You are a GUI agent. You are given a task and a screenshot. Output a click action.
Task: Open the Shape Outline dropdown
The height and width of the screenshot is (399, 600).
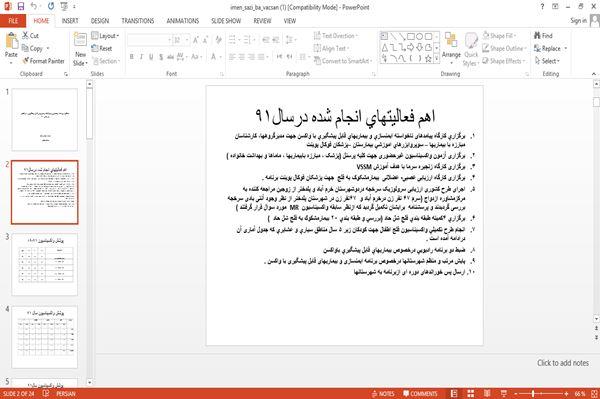pyautogui.click(x=505, y=48)
